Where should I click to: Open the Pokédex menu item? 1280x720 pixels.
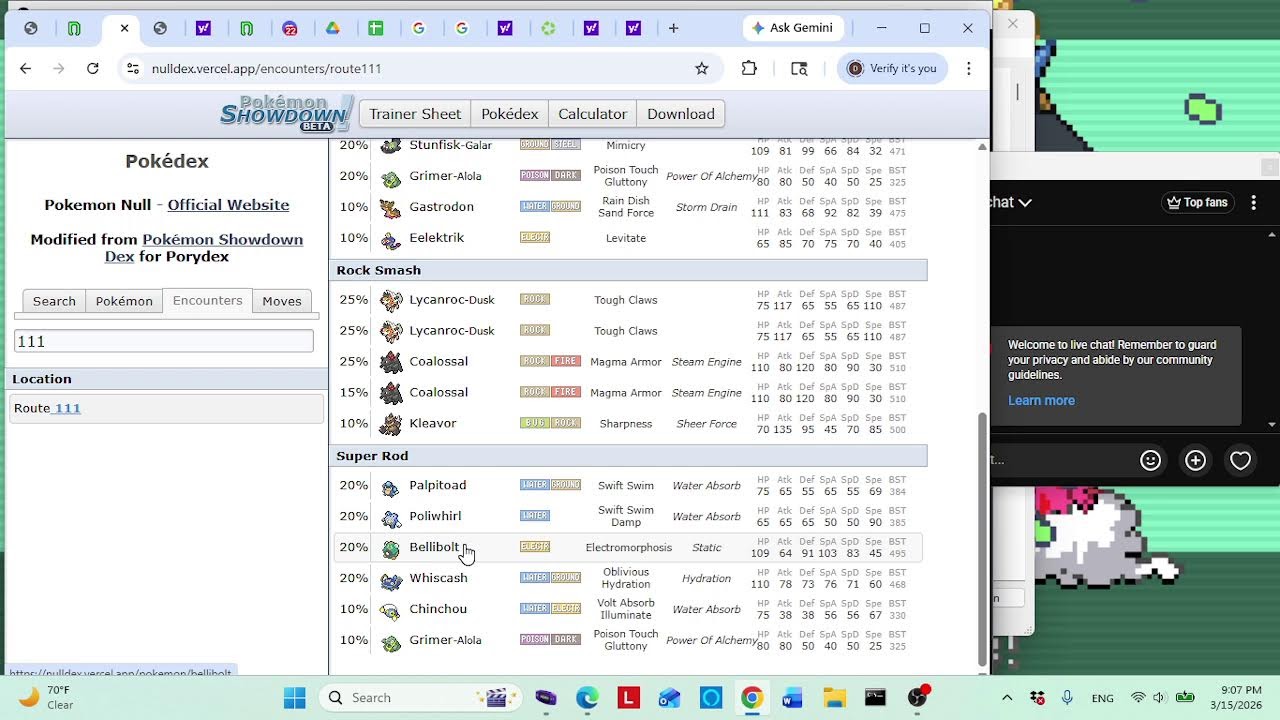pos(510,113)
